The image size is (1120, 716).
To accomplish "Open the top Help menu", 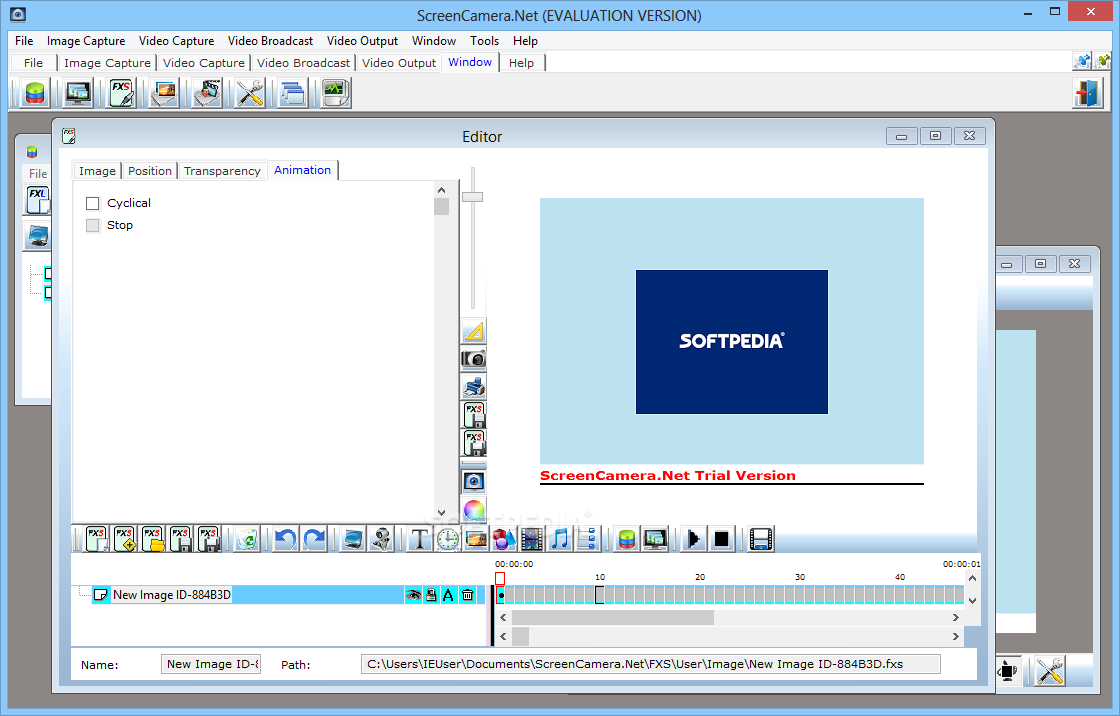I will 525,41.
